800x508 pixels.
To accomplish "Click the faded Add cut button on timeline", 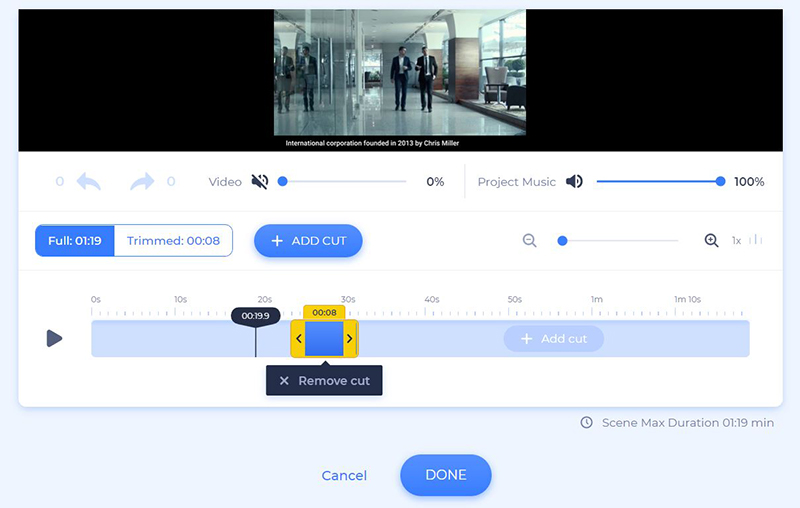I will pos(553,339).
